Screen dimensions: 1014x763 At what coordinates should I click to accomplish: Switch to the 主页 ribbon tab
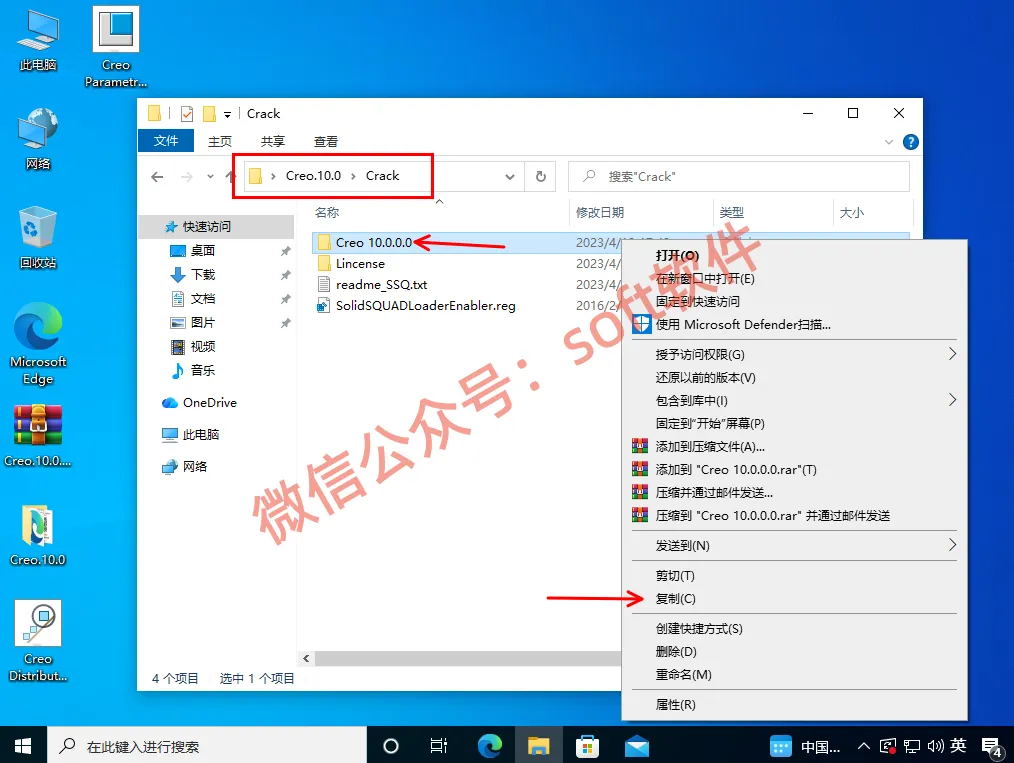coord(219,141)
